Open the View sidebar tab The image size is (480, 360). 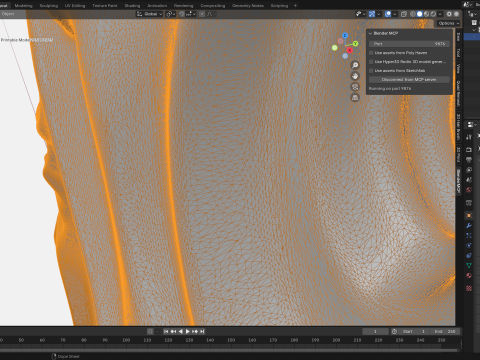pos(458,68)
